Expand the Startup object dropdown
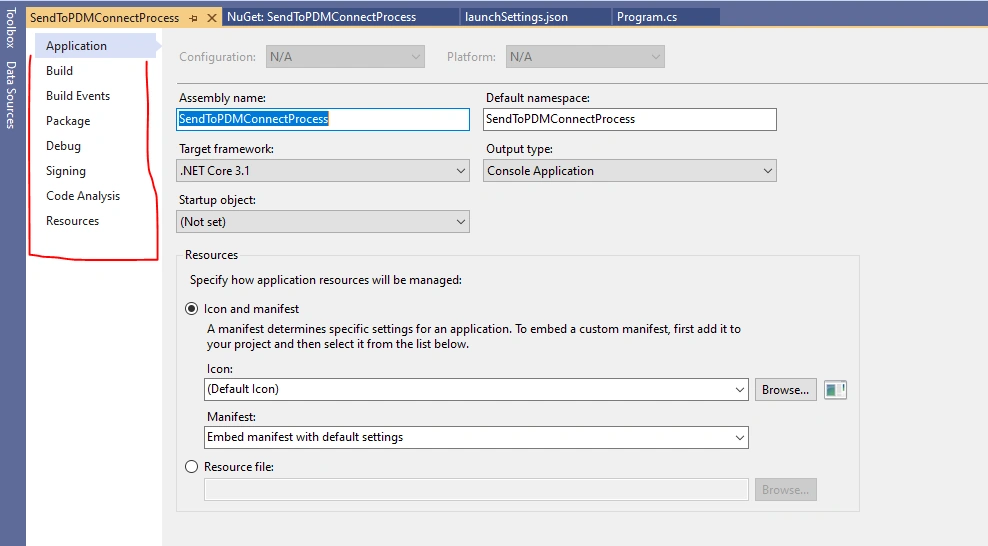This screenshot has width=988, height=546. pyautogui.click(x=323, y=222)
